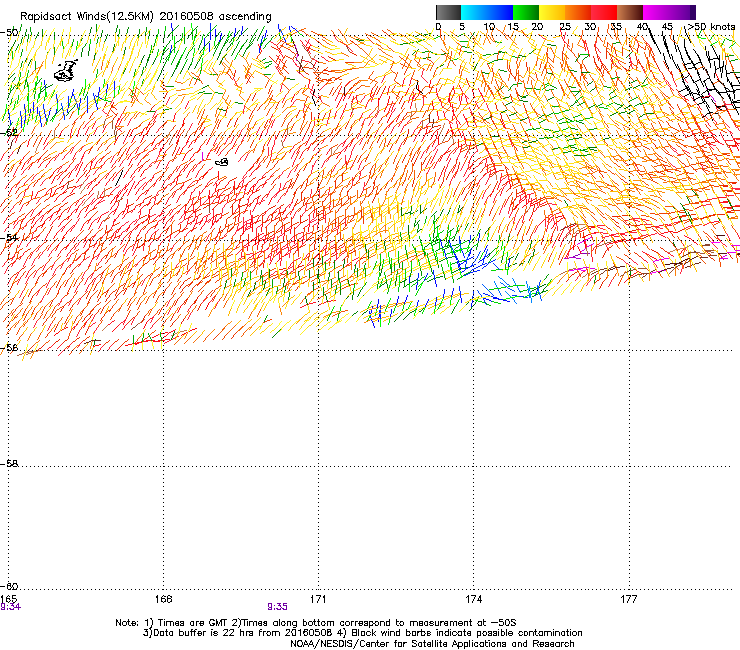
Task: Click the larger island outline near -51 latitude
Action: coord(66,70)
